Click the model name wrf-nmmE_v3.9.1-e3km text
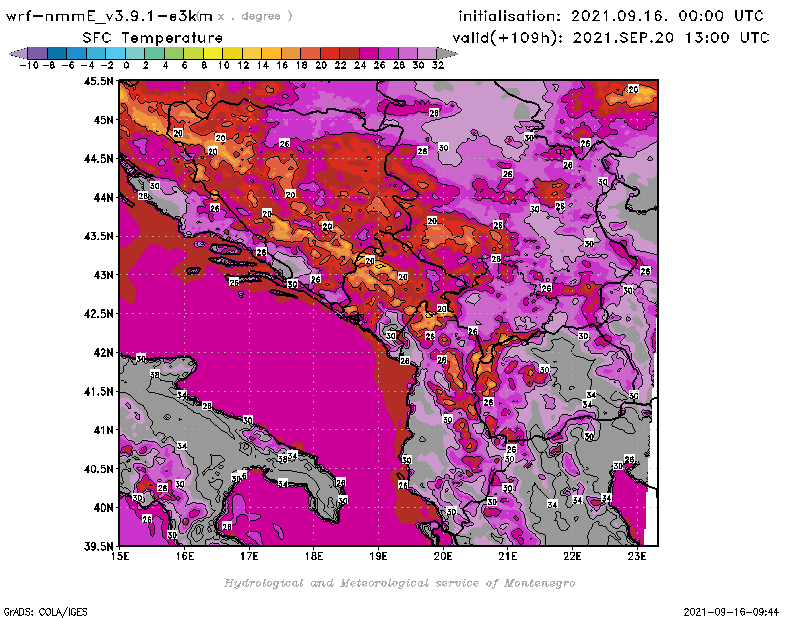The width and height of the screenshot is (800, 618). (x=109, y=16)
